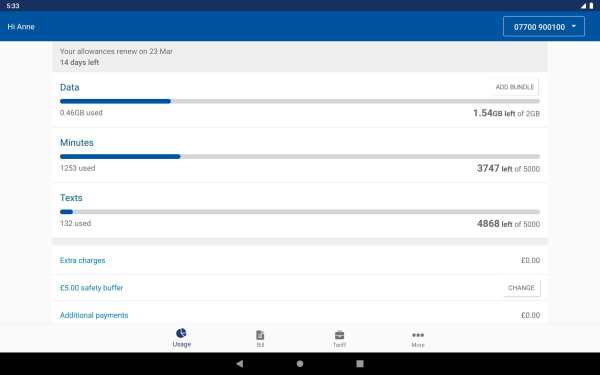Tap the Texts usage progress bar
This screenshot has width=600, height=375.
point(300,212)
